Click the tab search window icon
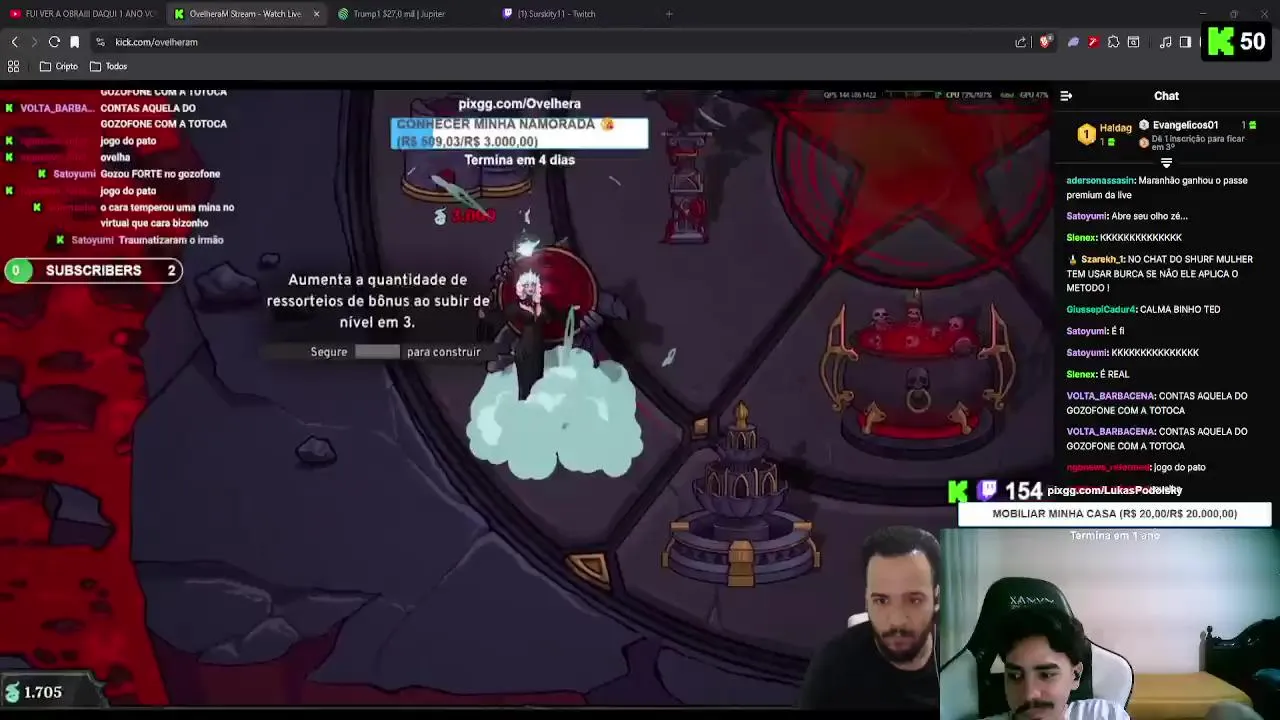The width and height of the screenshot is (1280, 720). click(x=1133, y=42)
